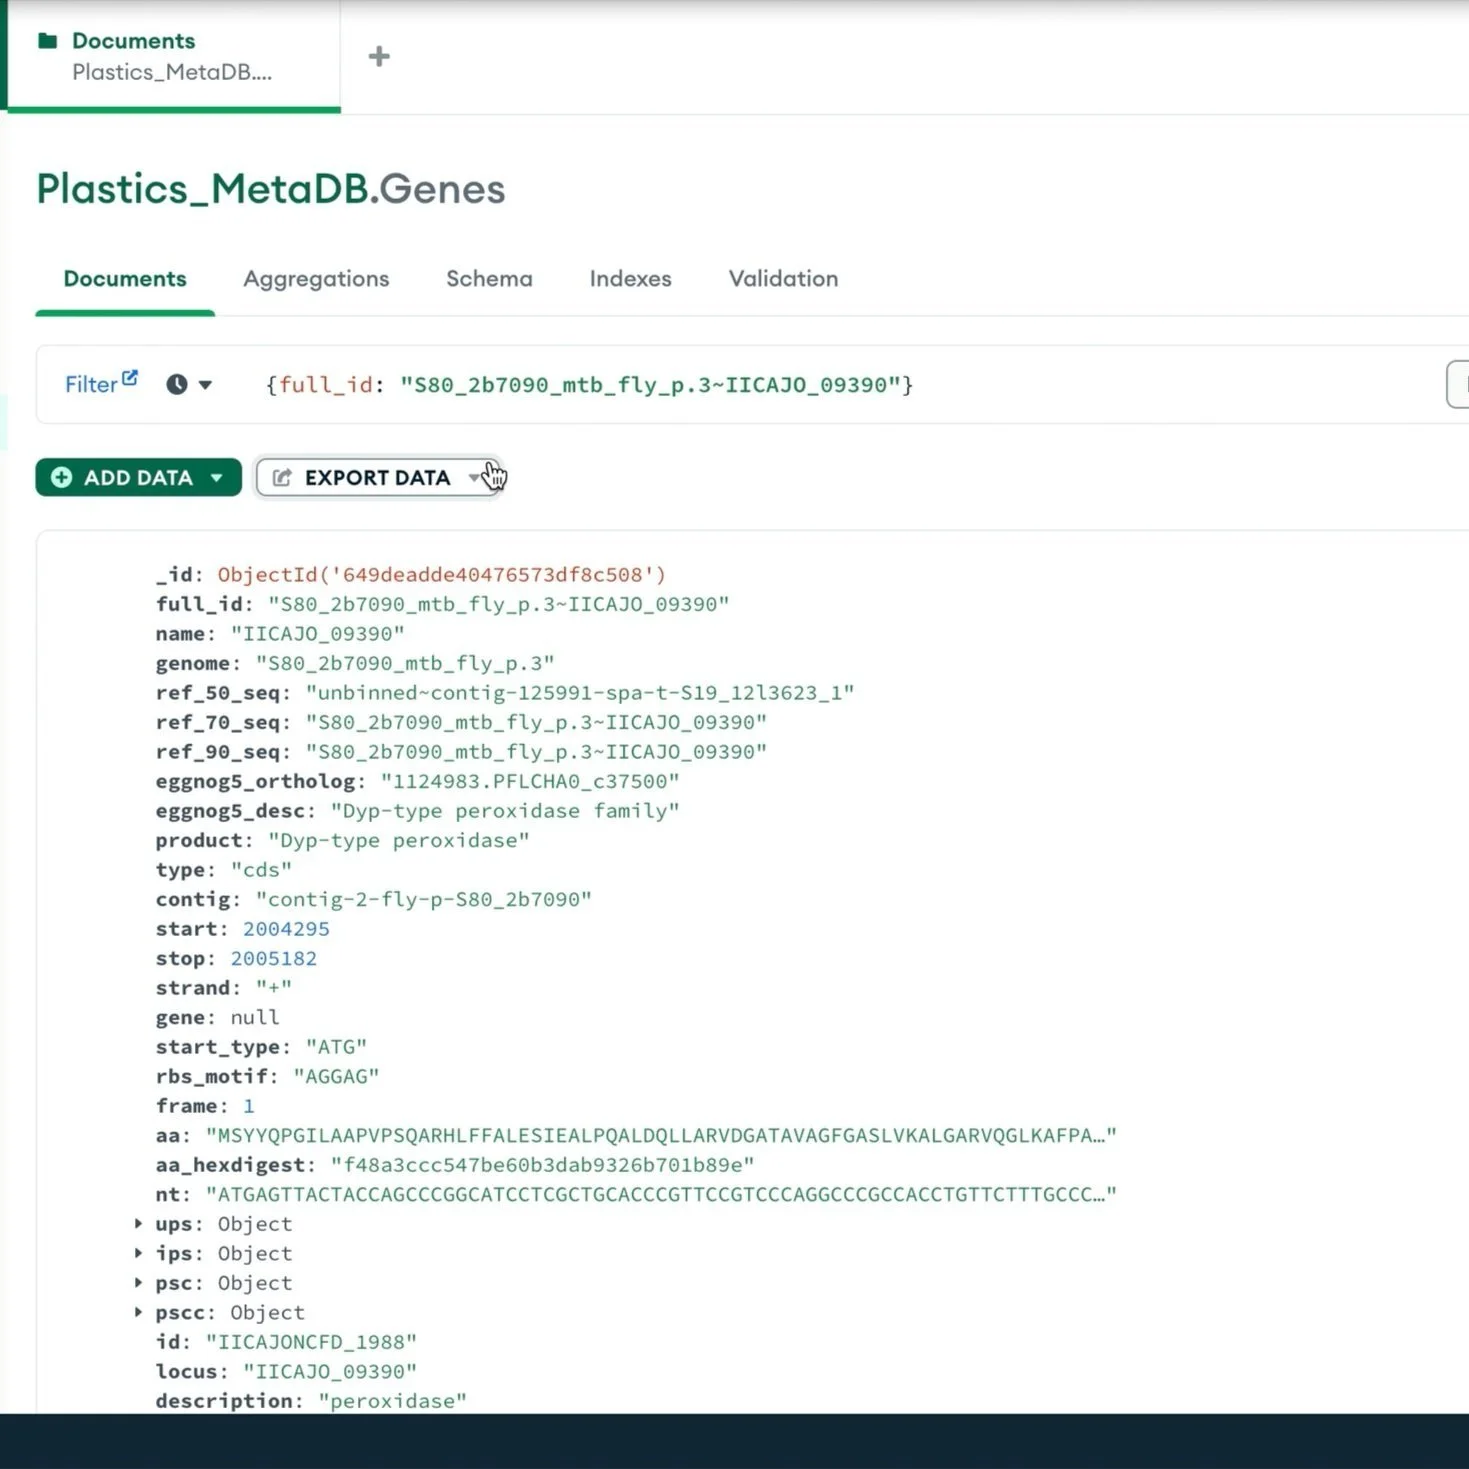This screenshot has width=1469, height=1469.
Task: Click the strand value "+"
Action: [x=274, y=987]
